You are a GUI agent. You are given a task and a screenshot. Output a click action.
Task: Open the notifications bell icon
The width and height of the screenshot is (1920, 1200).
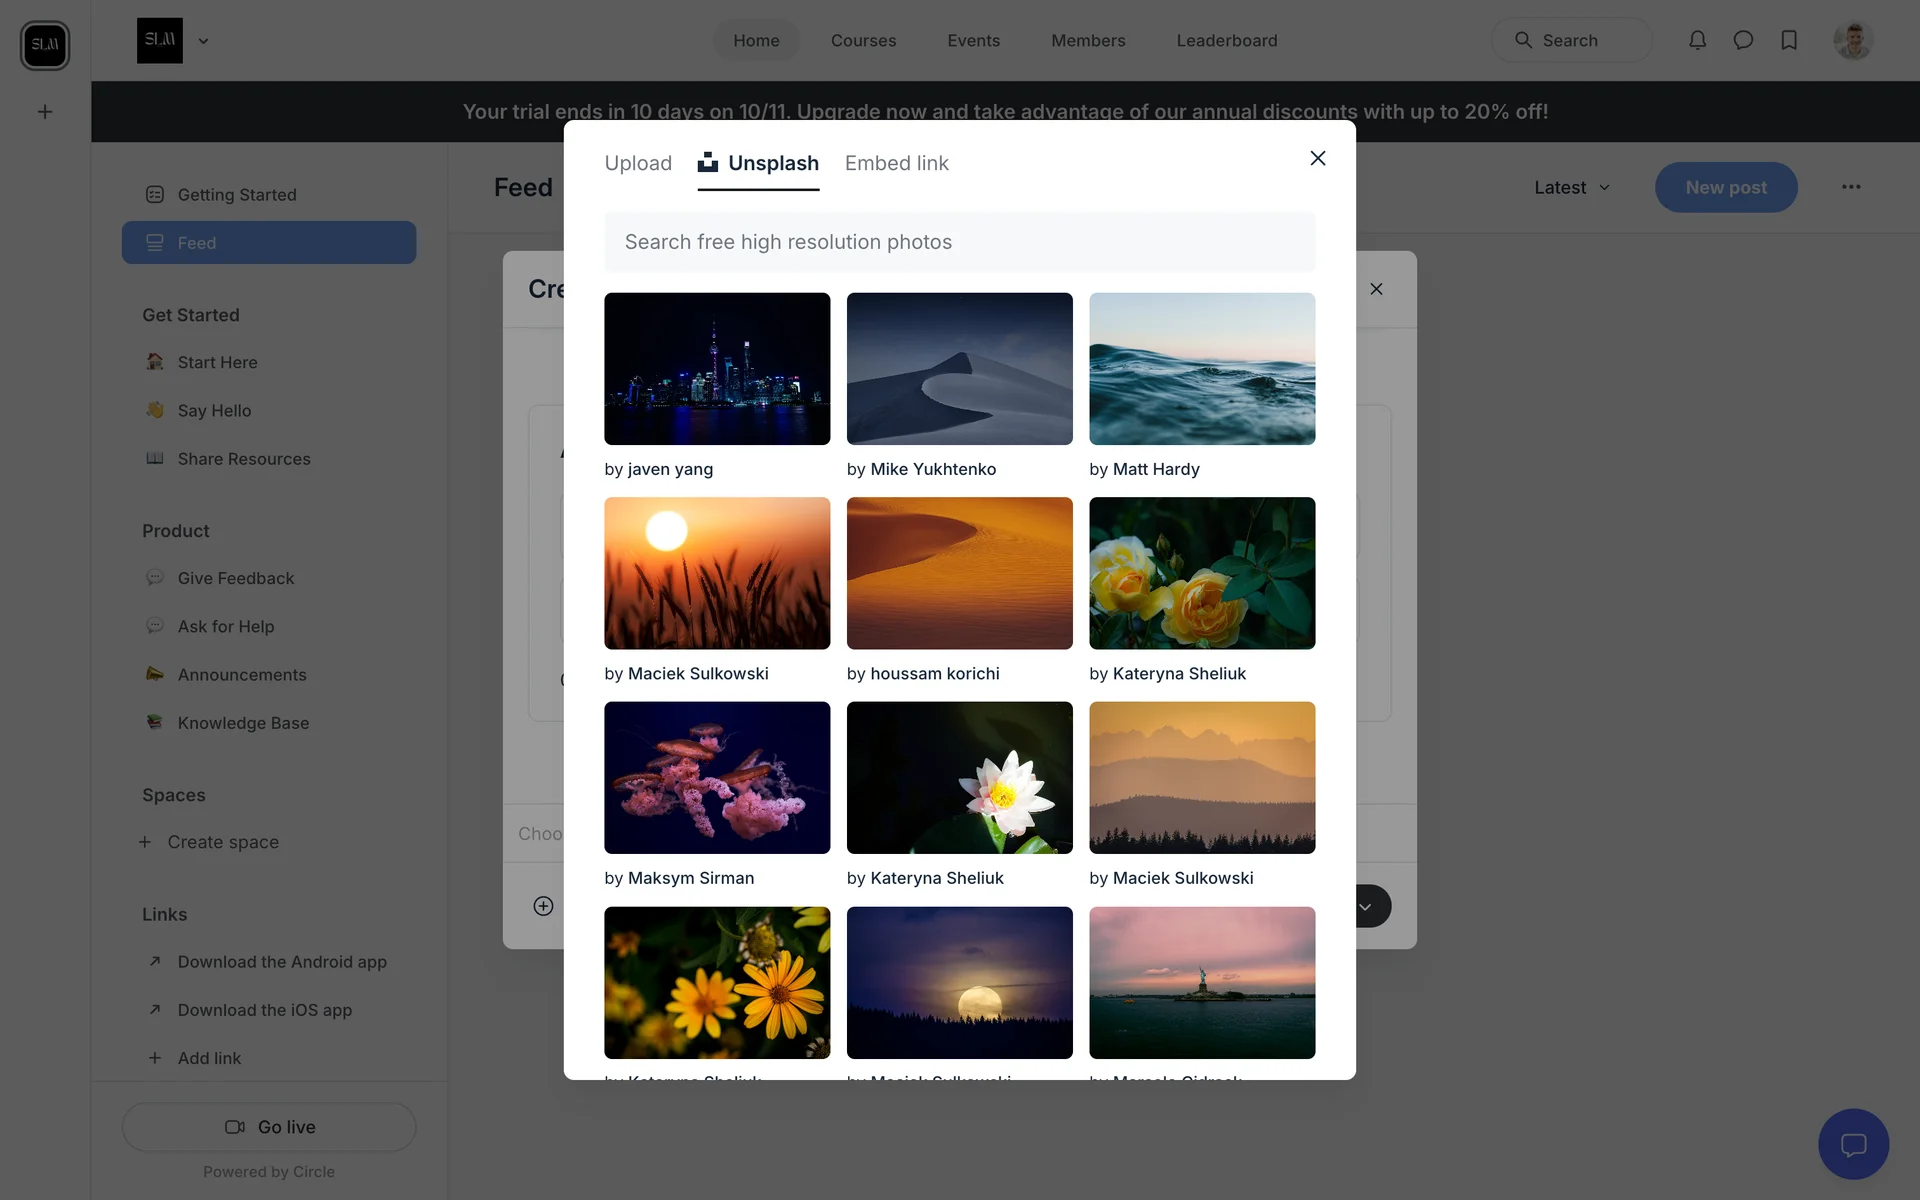point(1697,40)
